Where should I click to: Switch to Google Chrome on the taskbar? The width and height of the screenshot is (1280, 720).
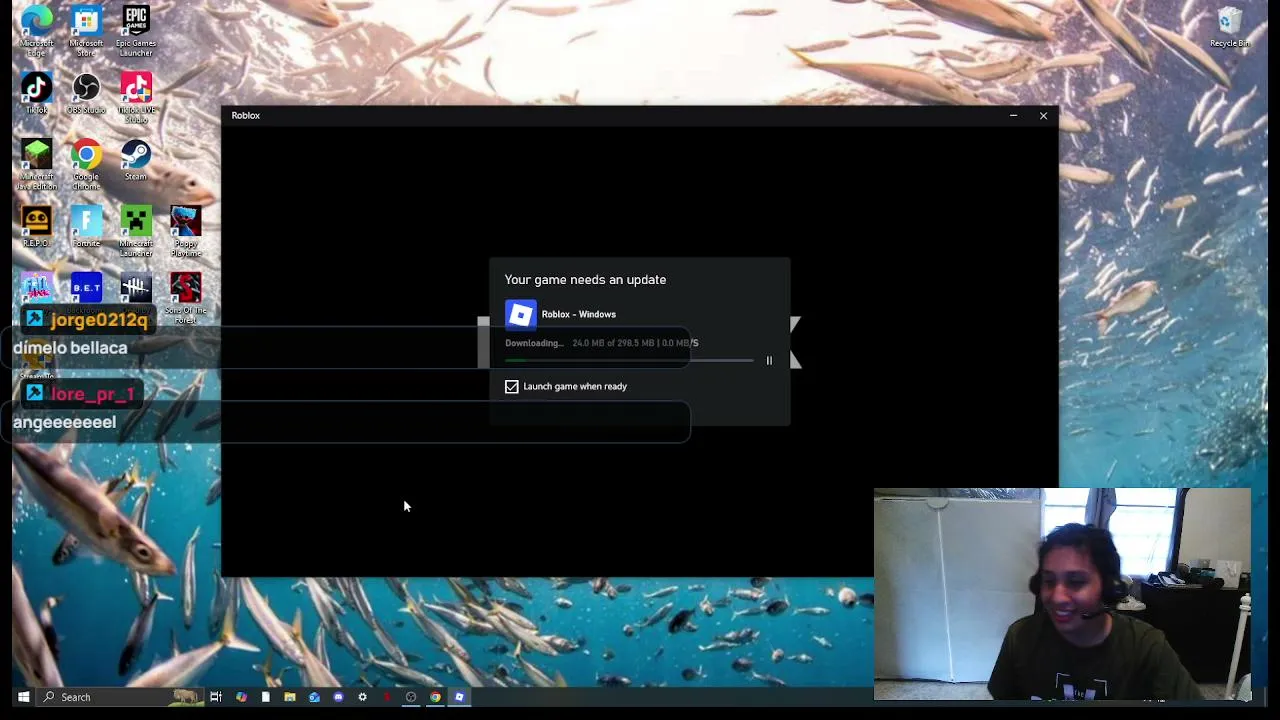(435, 697)
